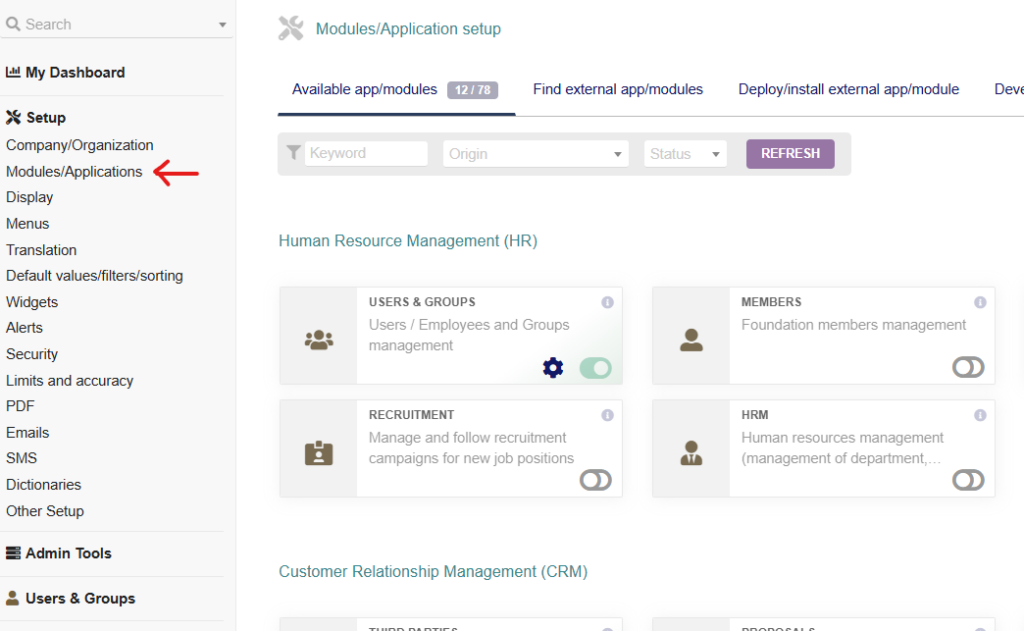Click info icon on HRM card
The image size is (1024, 631).
[x=980, y=415]
